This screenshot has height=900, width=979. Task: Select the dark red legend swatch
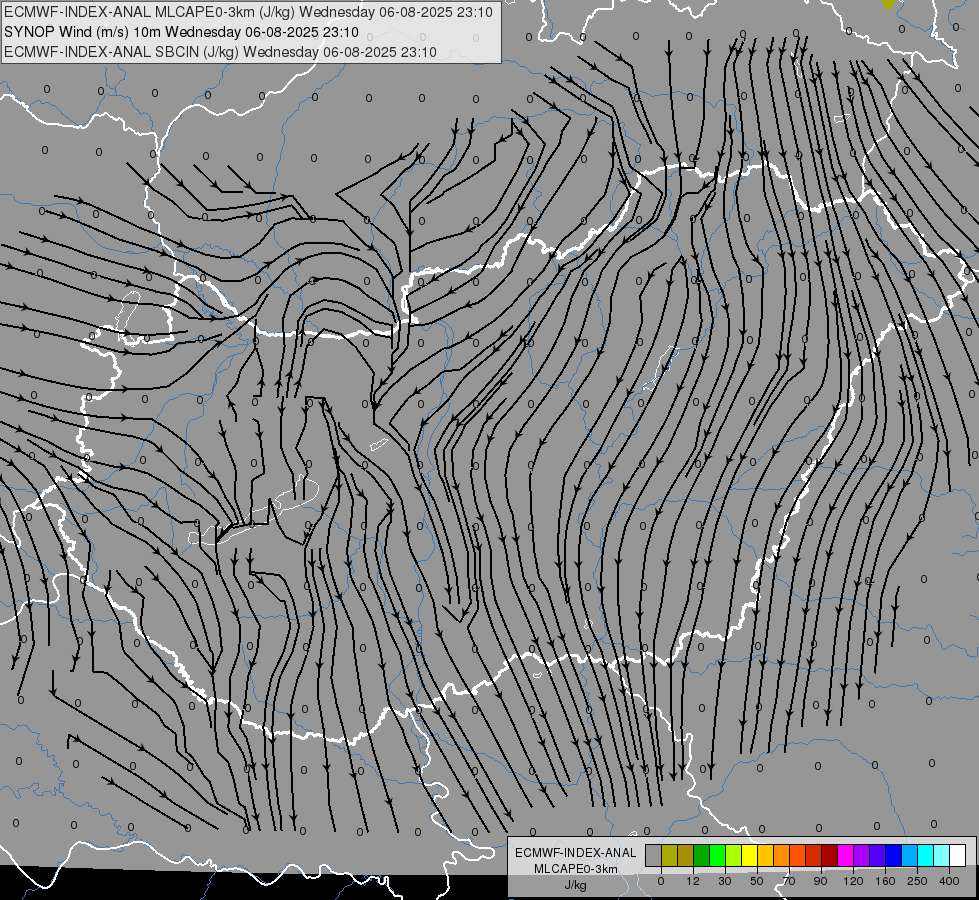pyautogui.click(x=830, y=855)
